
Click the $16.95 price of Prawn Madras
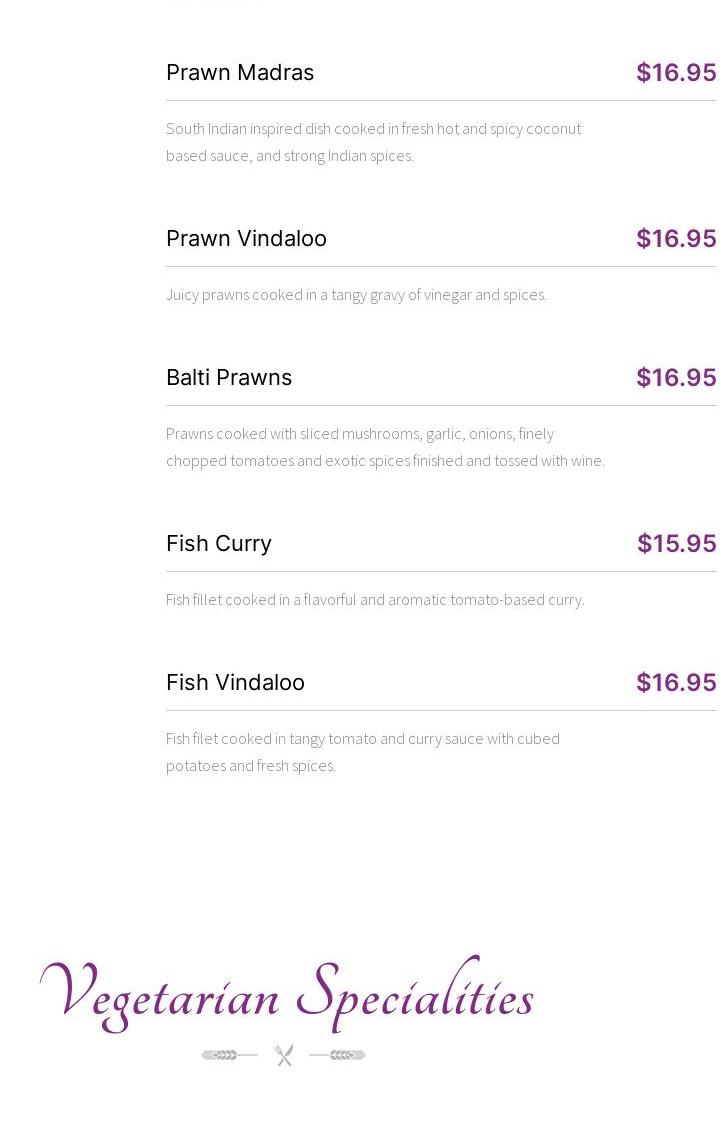pyautogui.click(x=676, y=73)
